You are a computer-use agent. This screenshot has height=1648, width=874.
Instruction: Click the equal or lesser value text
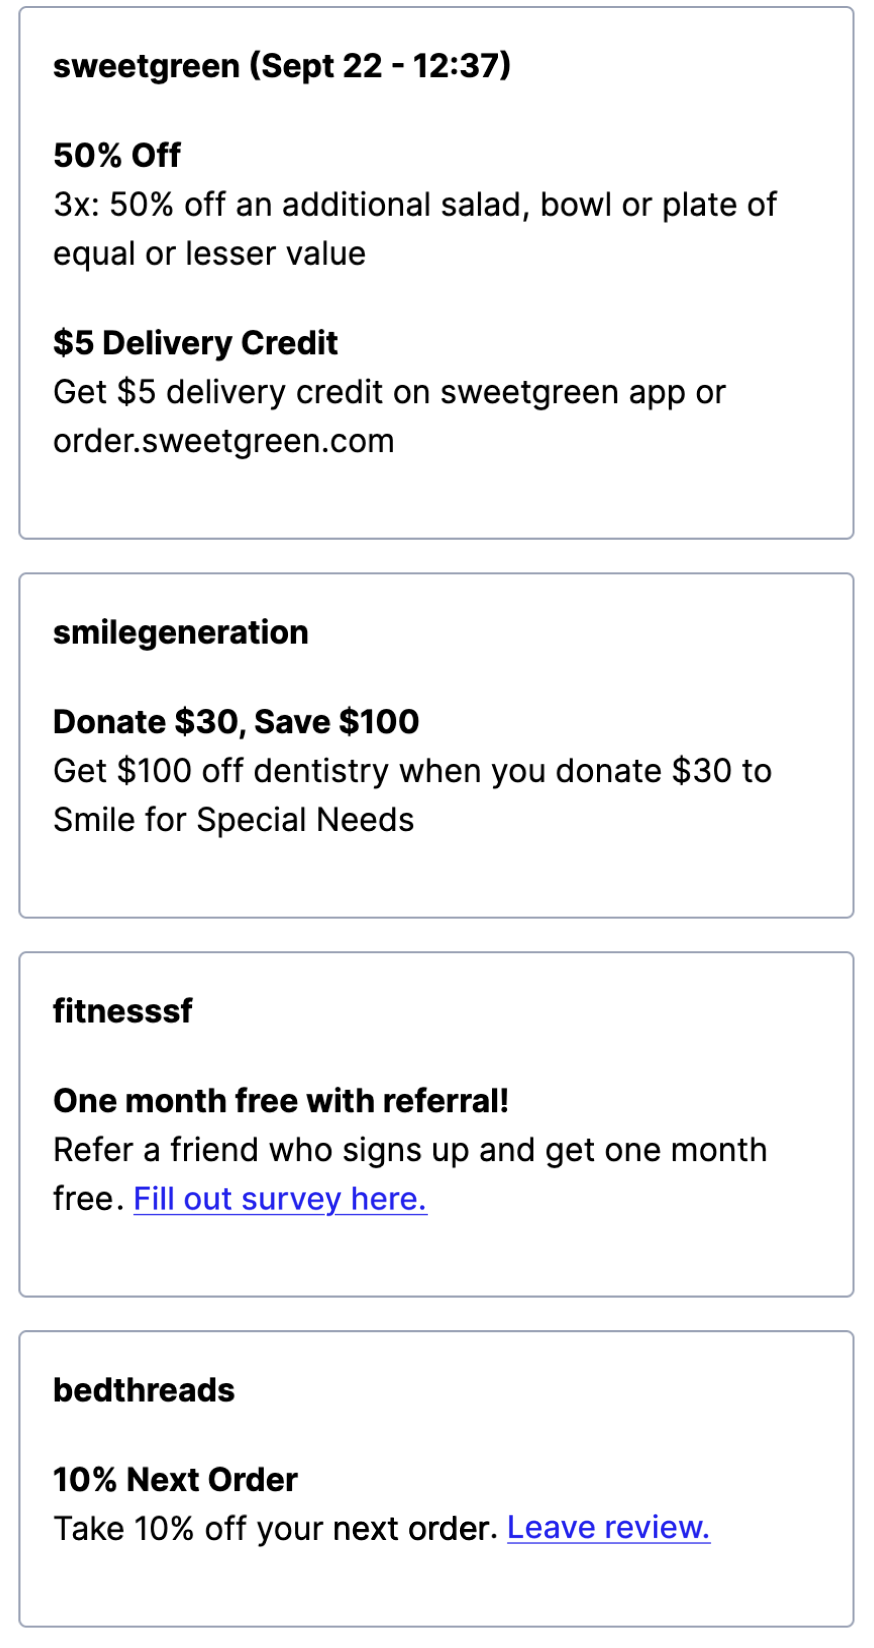coord(209,254)
